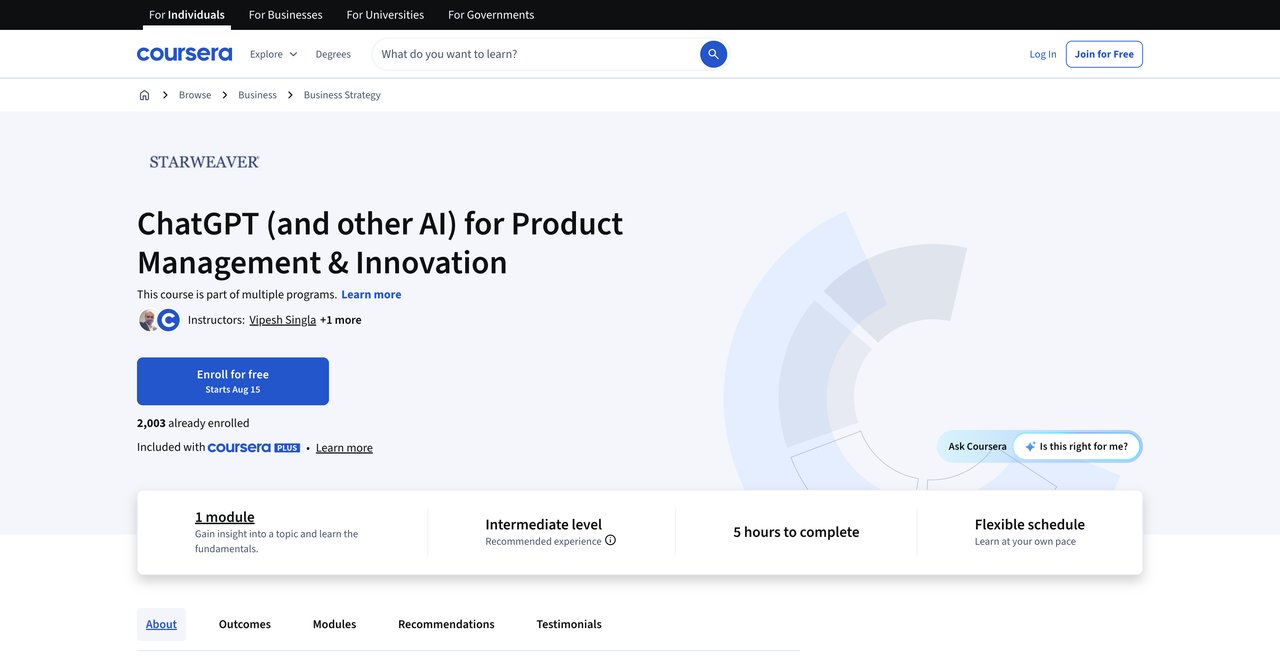Select the Recommendations section tab

click(446, 624)
